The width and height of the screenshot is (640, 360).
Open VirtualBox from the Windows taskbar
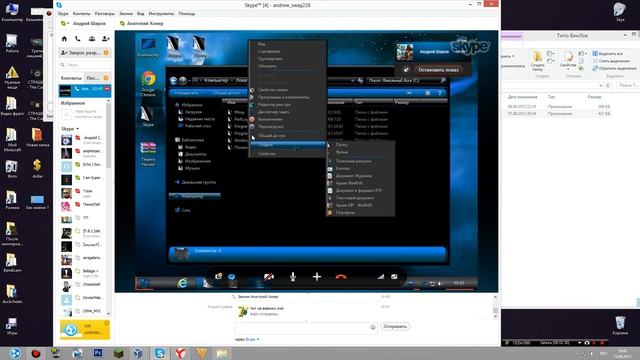click(x=138, y=353)
